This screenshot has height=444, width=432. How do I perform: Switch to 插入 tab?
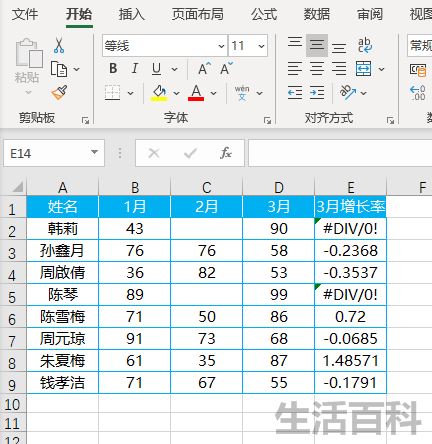132,15
